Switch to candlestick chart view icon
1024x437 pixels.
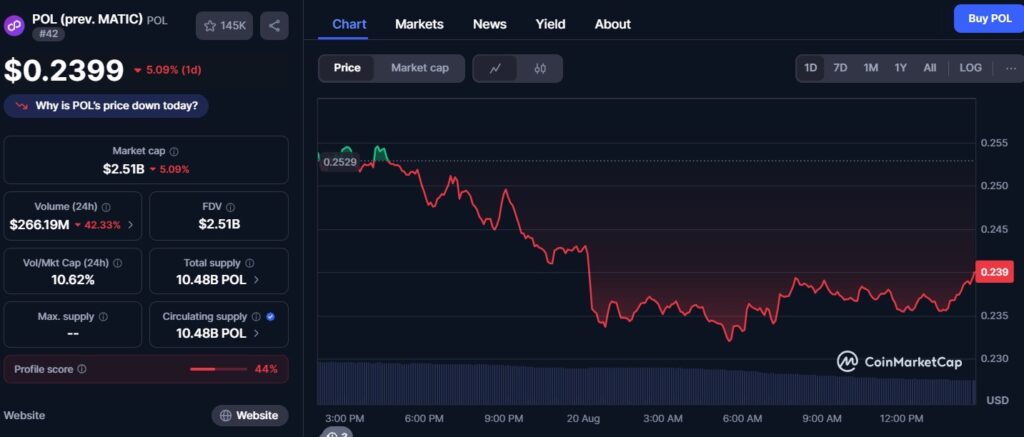pyautogui.click(x=540, y=68)
